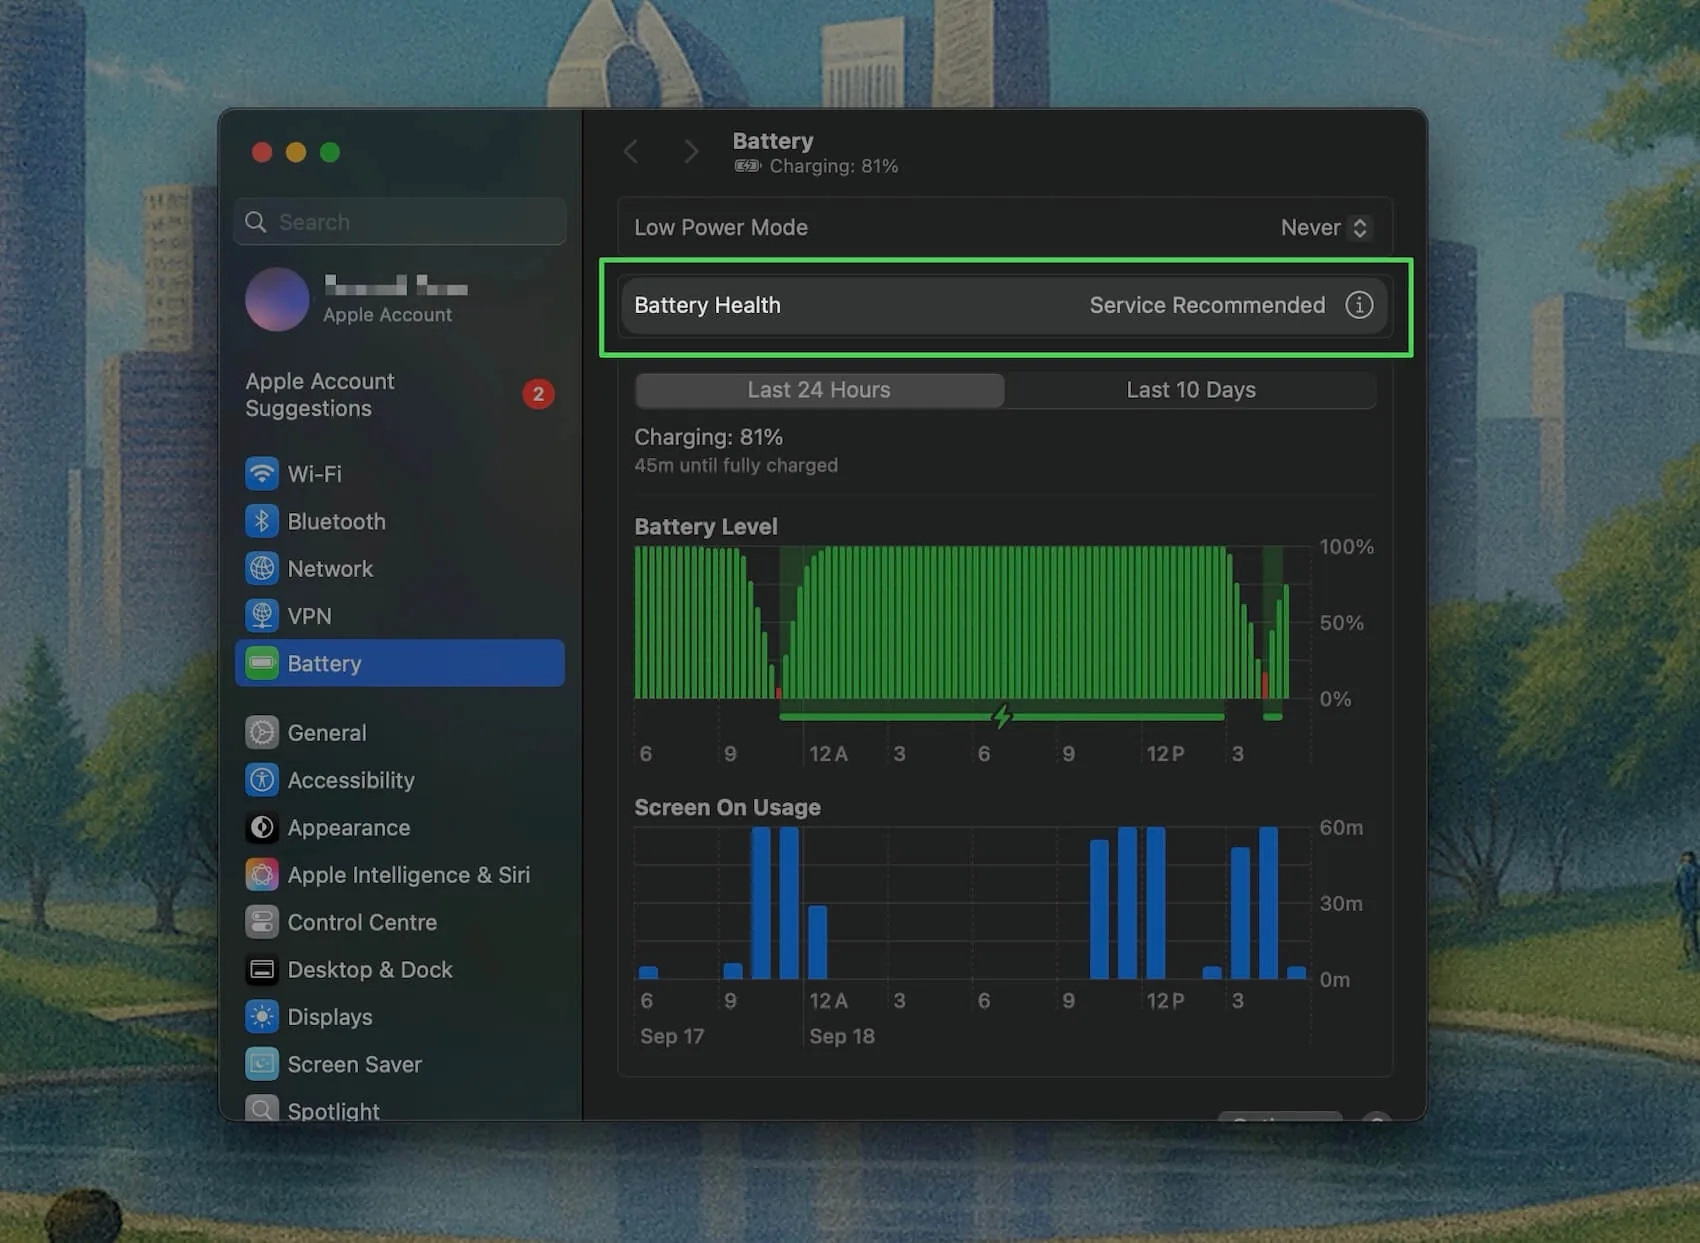The image size is (1700, 1243).
Task: Switch to Last 24 Hours tab
Action: pos(819,390)
